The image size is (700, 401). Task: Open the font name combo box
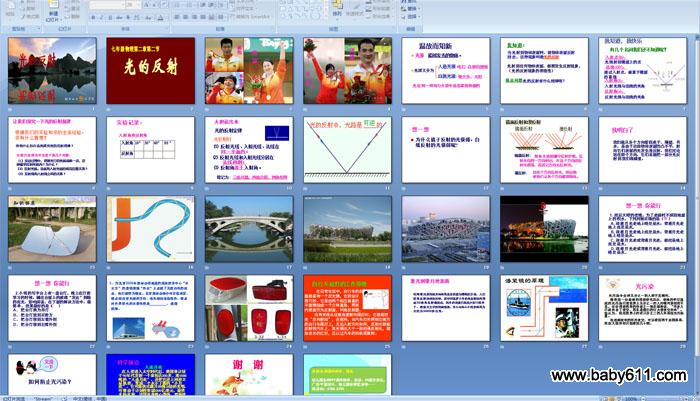click(x=107, y=5)
